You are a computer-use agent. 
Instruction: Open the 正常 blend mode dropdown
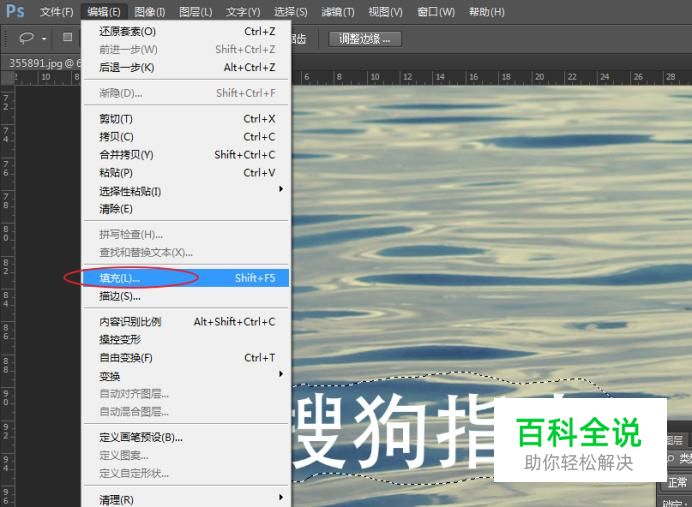pos(677,482)
